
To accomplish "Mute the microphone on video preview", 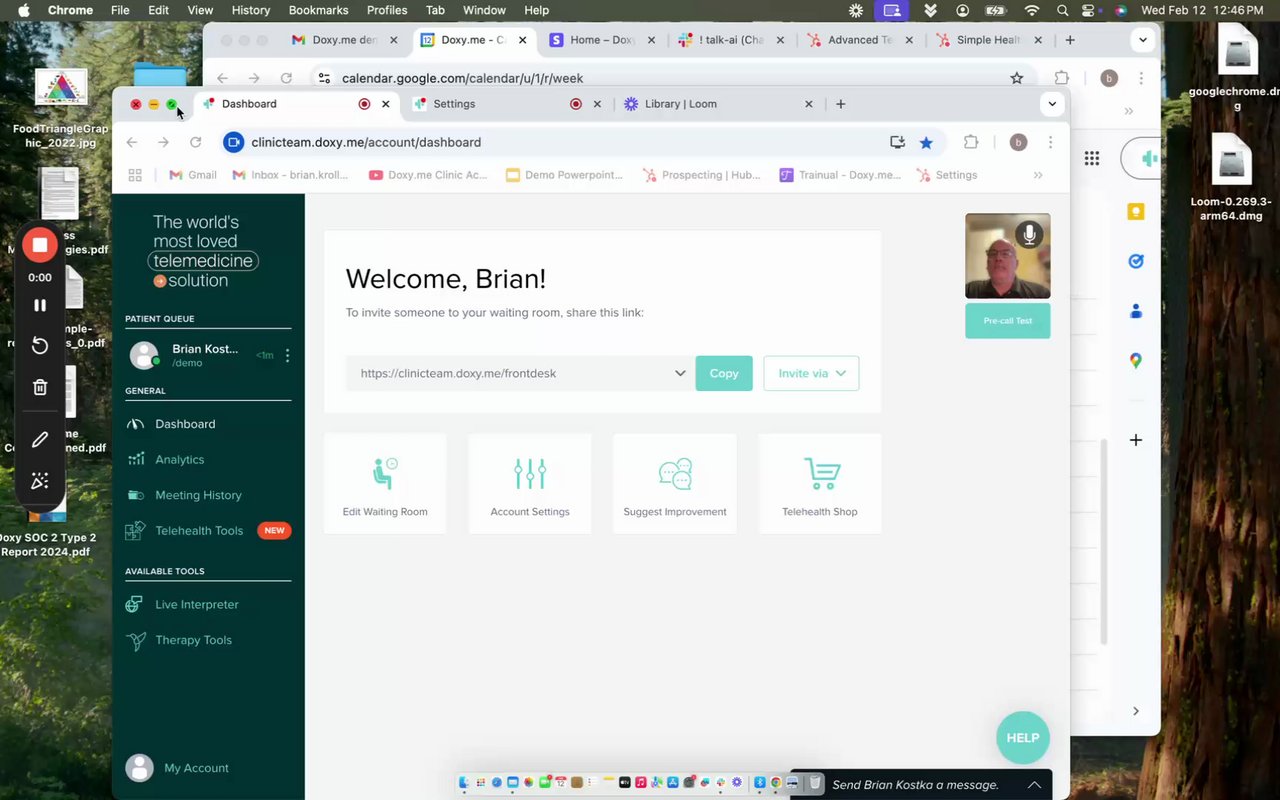I will pos(1029,235).
